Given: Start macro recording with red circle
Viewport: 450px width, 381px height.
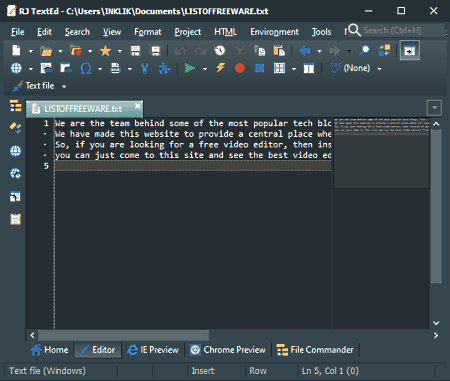Looking at the screenshot, I should coord(240,68).
